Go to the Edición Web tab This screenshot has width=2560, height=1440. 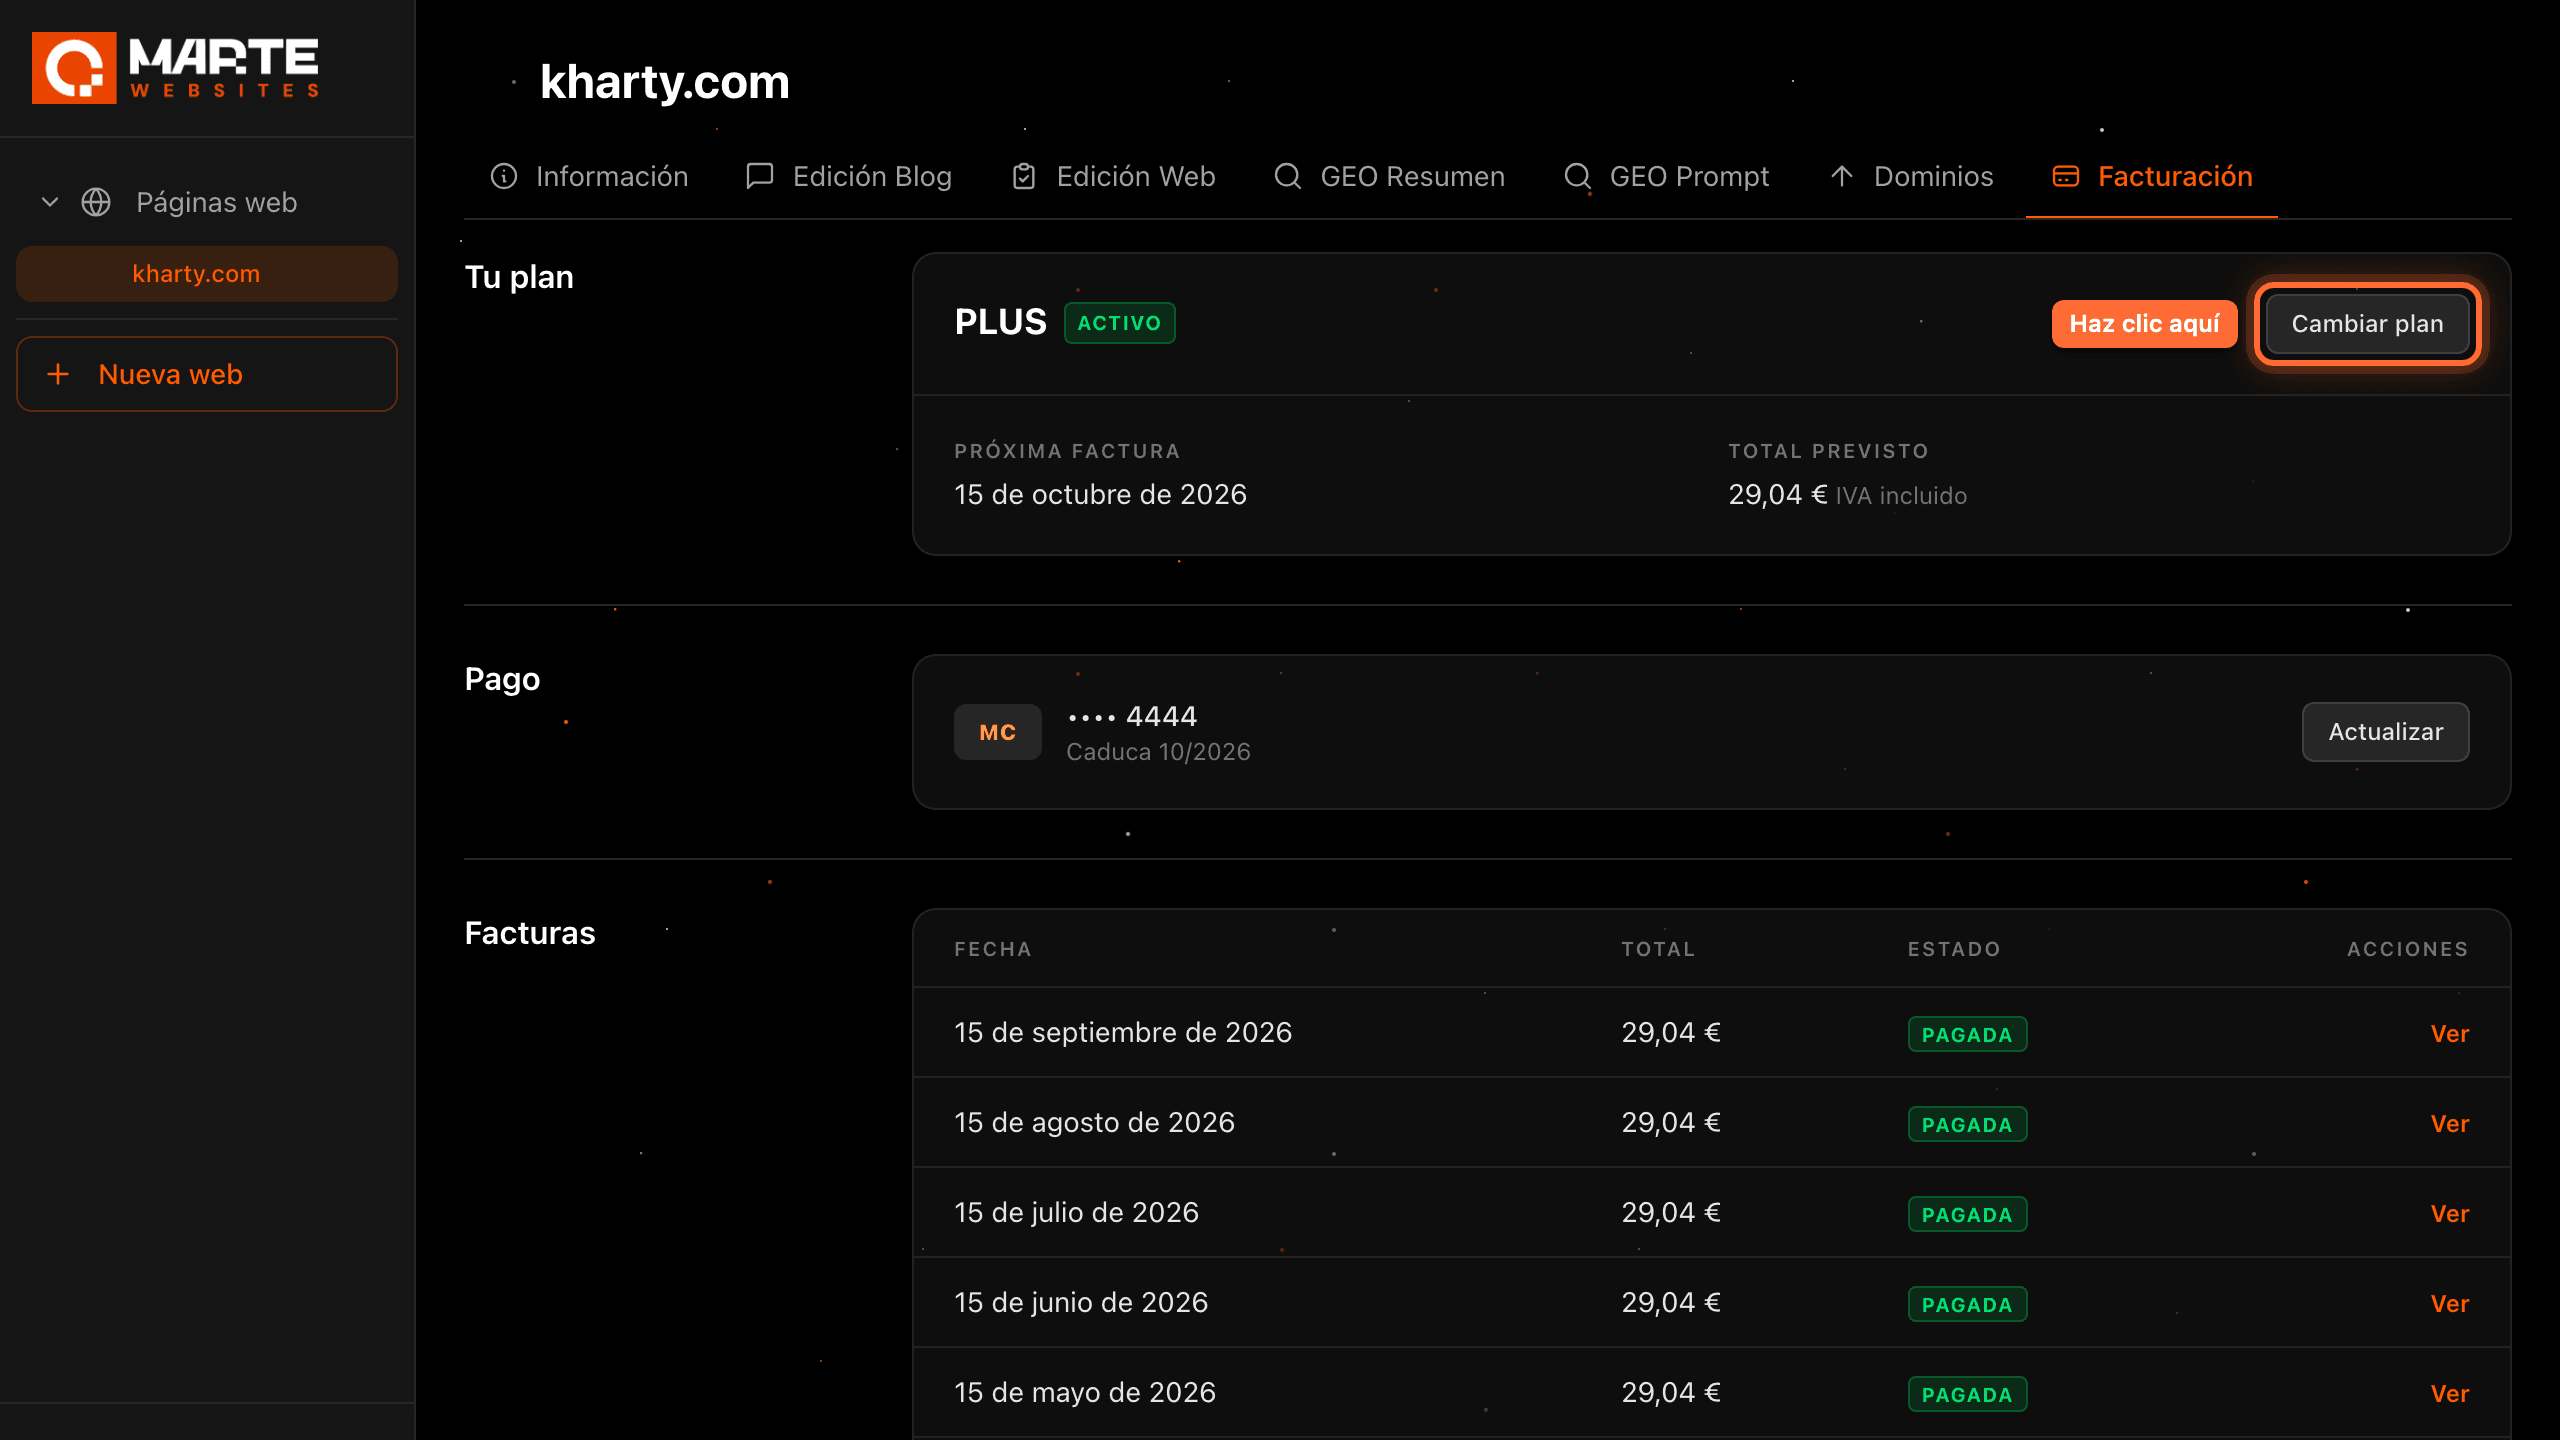tap(1113, 176)
